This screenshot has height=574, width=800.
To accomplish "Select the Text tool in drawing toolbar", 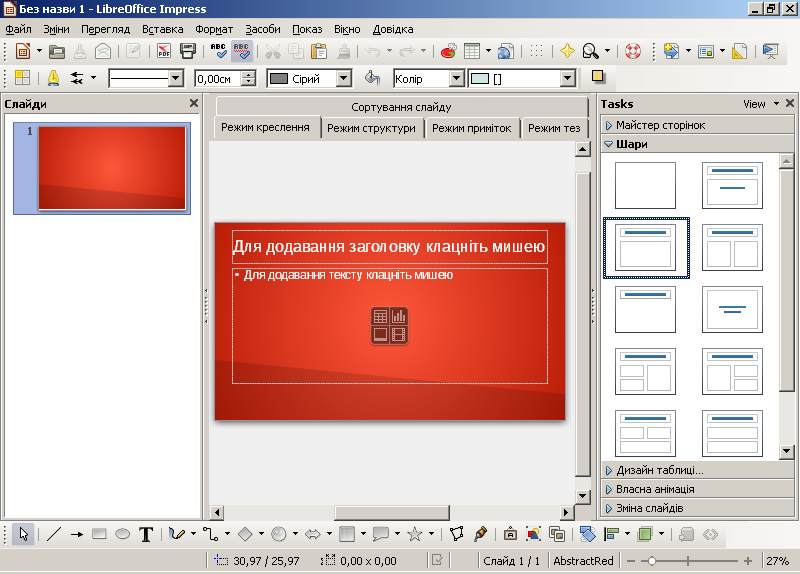I will pyautogui.click(x=146, y=534).
